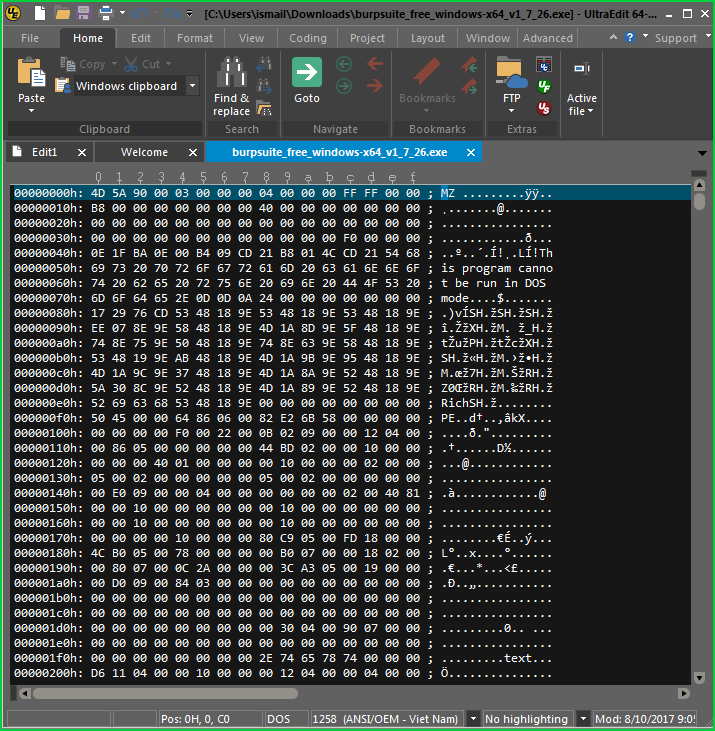This screenshot has width=715, height=731.
Task: Open the No highlighting dropdown arrow
Action: coord(583,718)
